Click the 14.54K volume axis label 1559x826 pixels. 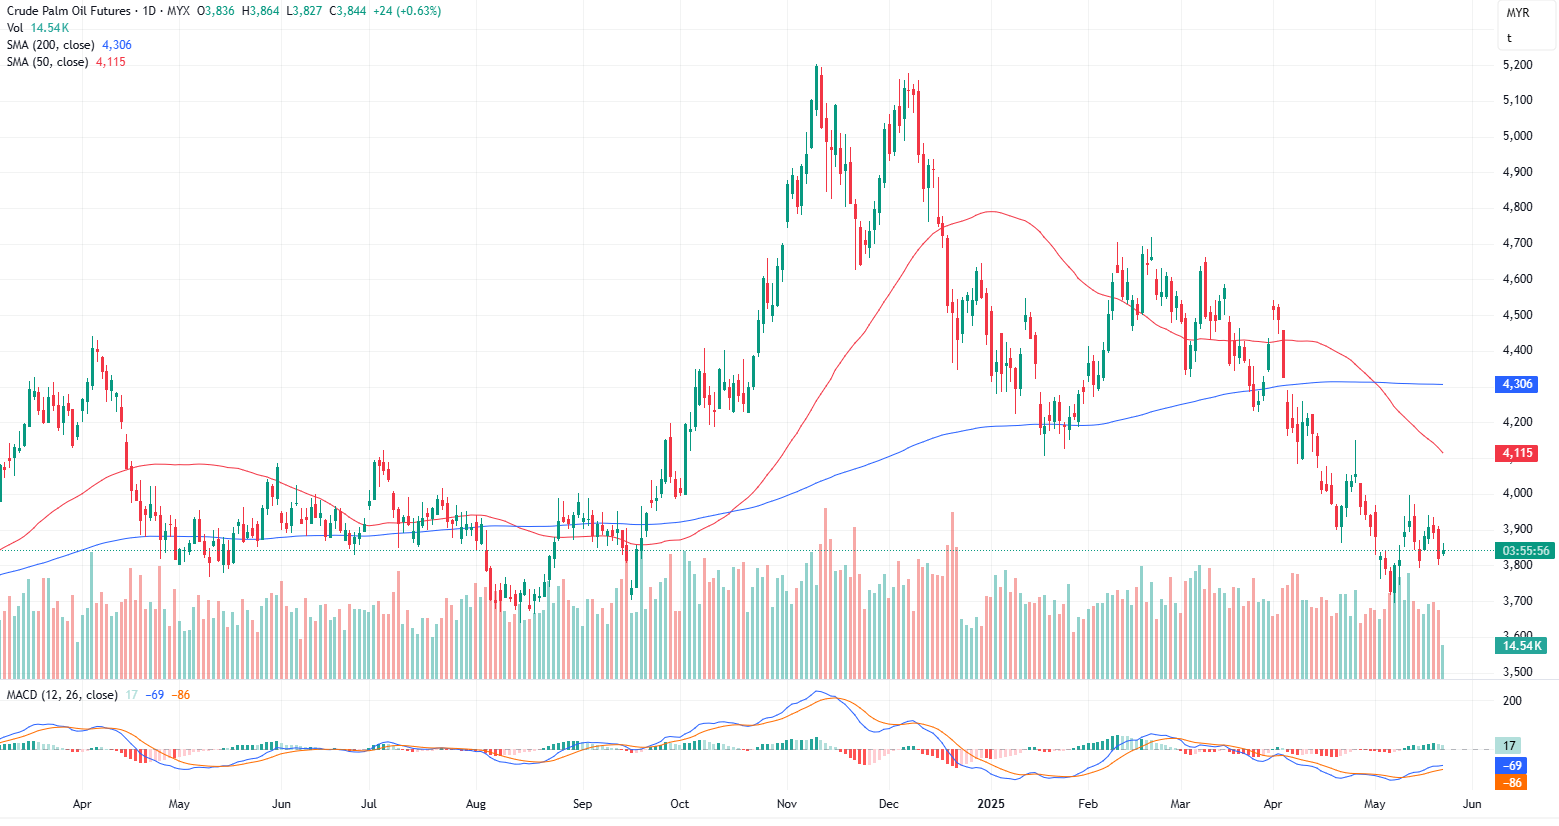coord(1523,646)
